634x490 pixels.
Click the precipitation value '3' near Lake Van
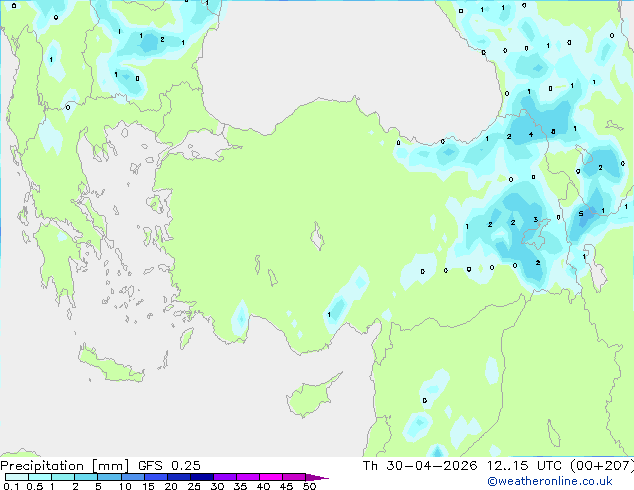[535, 220]
